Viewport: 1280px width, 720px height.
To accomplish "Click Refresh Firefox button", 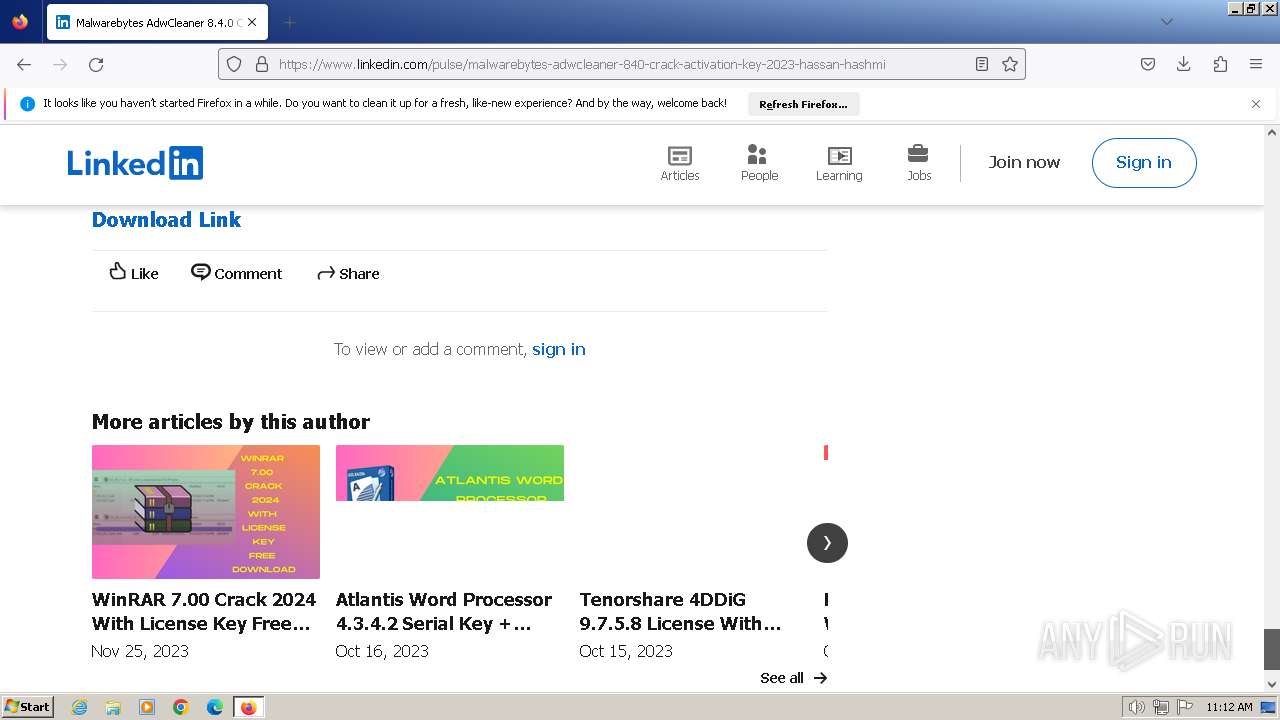I will click(x=803, y=104).
